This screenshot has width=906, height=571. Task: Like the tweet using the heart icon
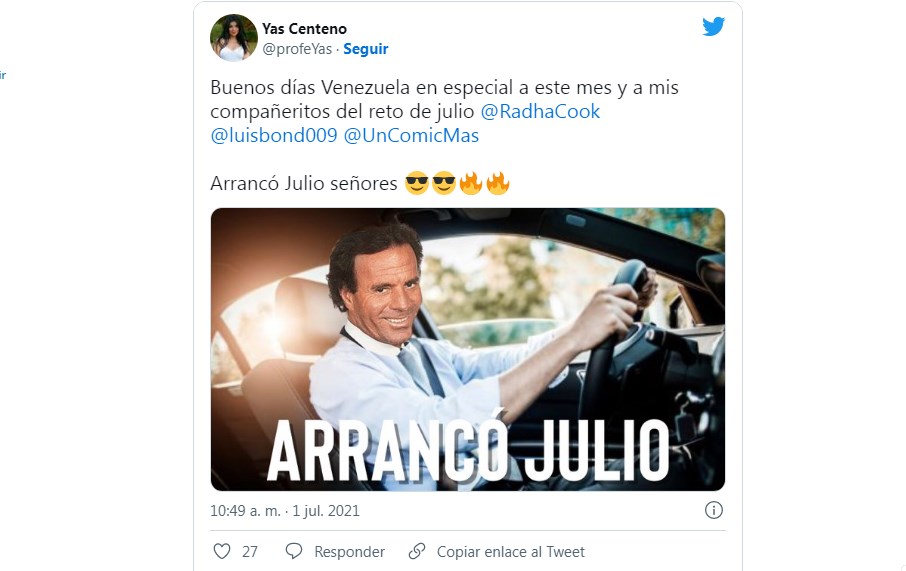[222, 551]
